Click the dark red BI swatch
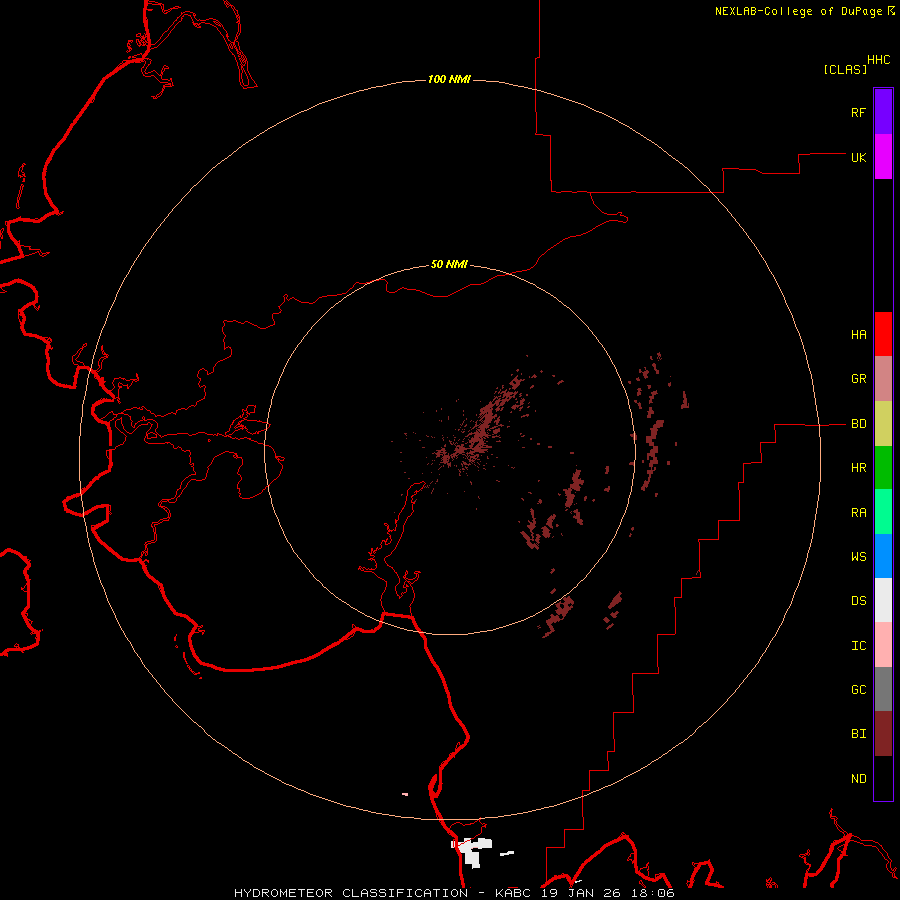 coord(883,734)
